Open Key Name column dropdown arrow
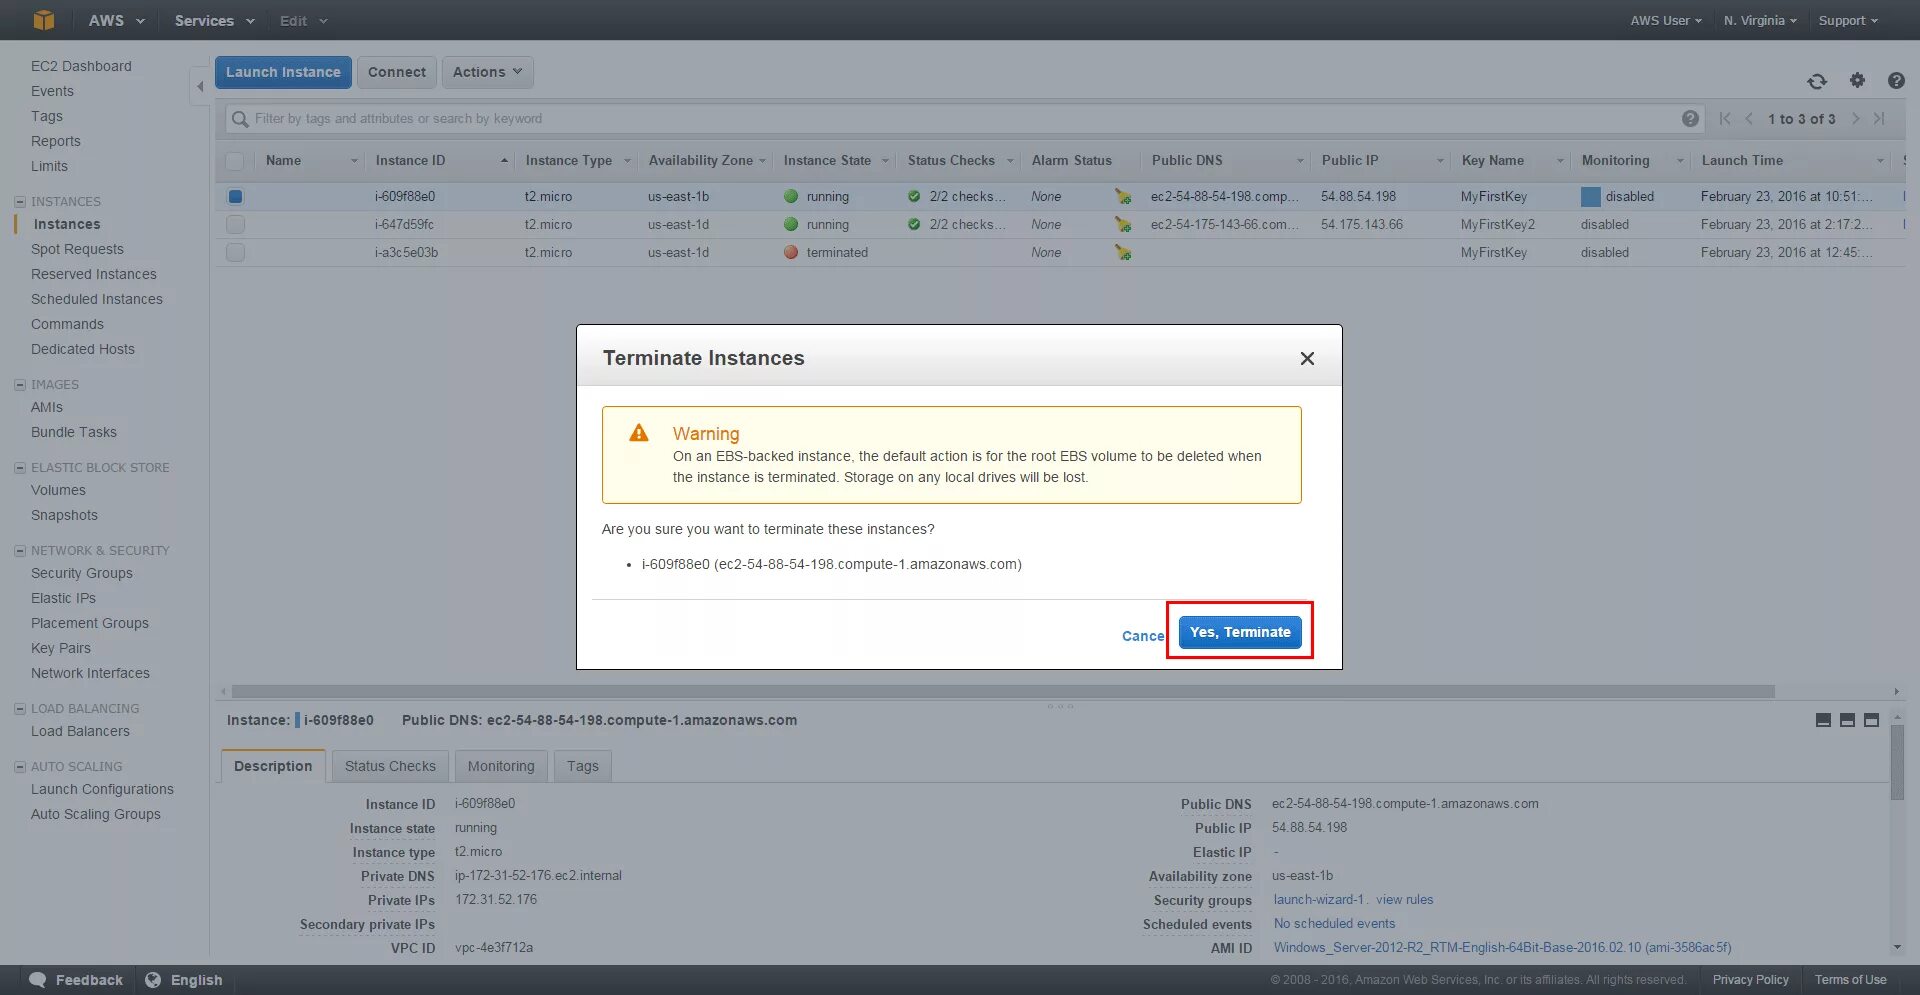The image size is (1920, 995). click(x=1560, y=161)
